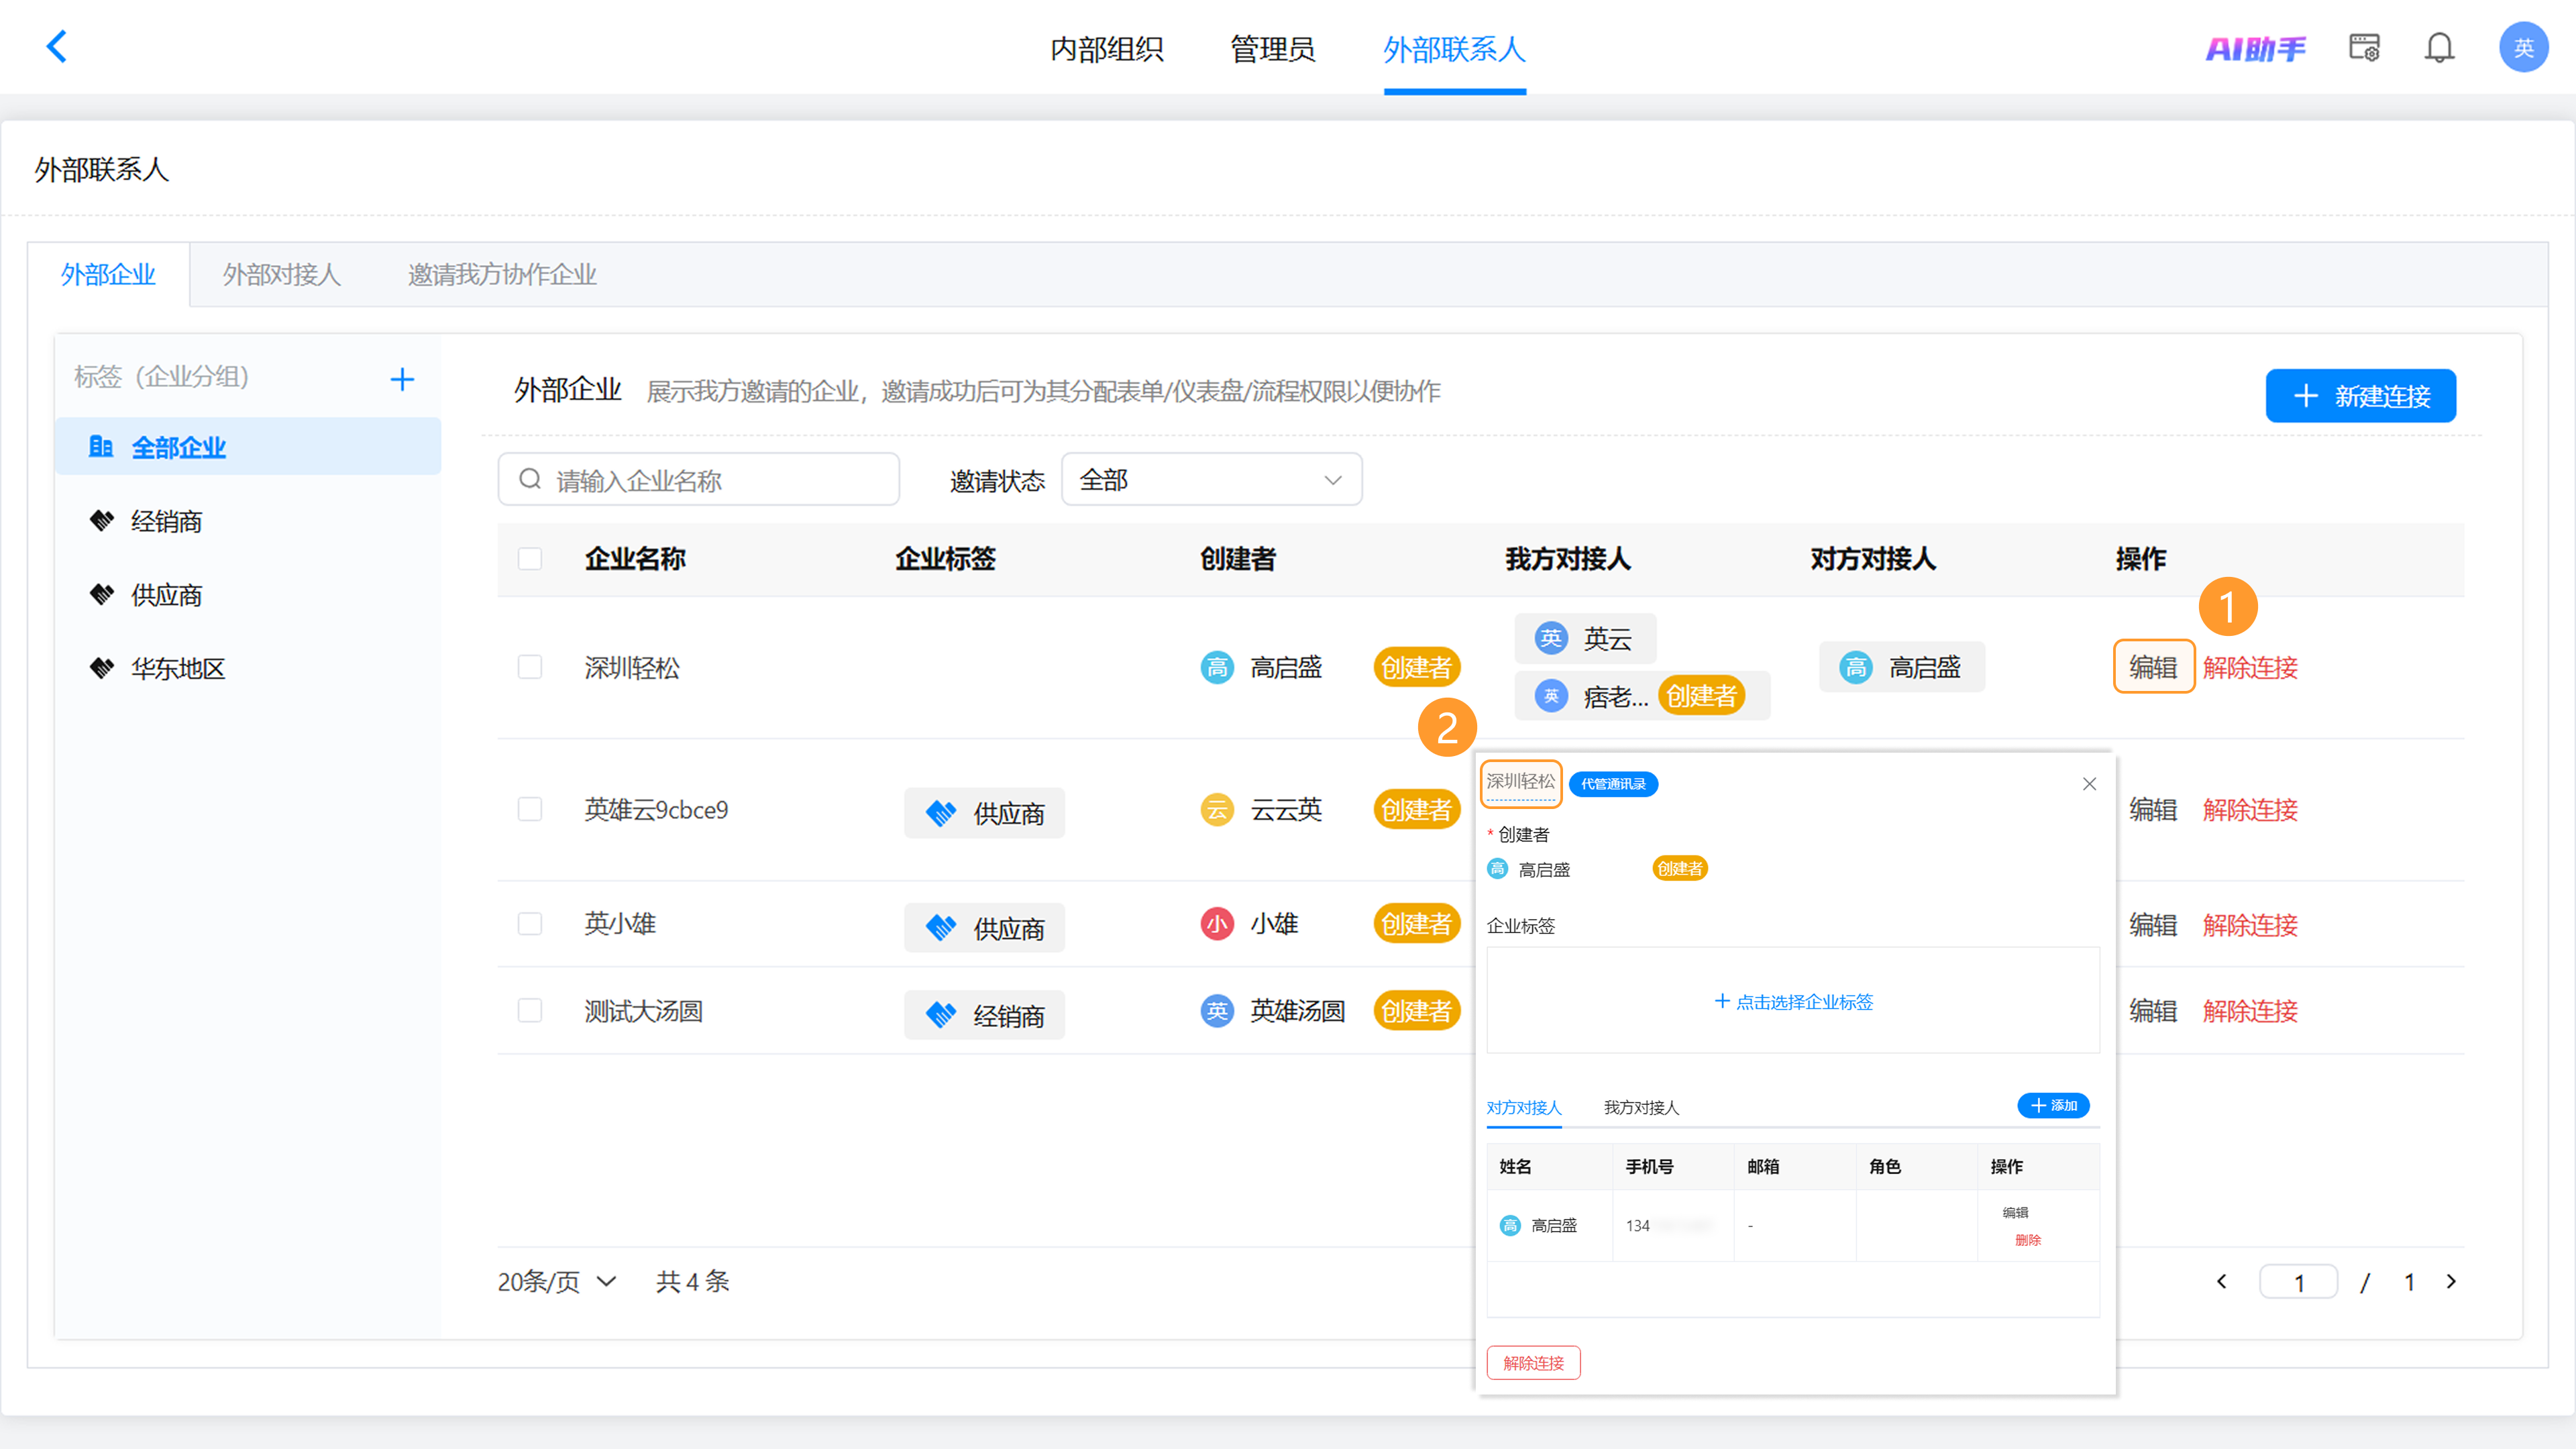Click 编辑 for 英小雄
The image size is (2576, 1449).
click(x=2153, y=924)
